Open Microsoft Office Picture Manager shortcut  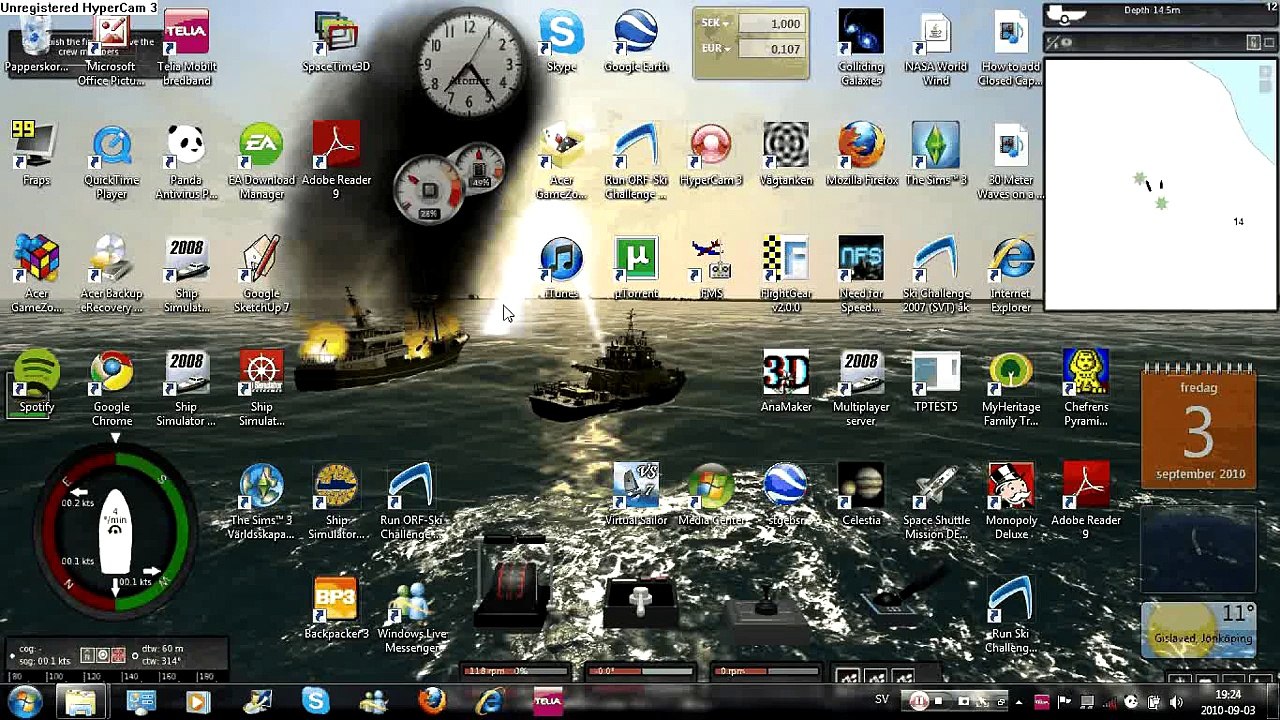point(111,47)
